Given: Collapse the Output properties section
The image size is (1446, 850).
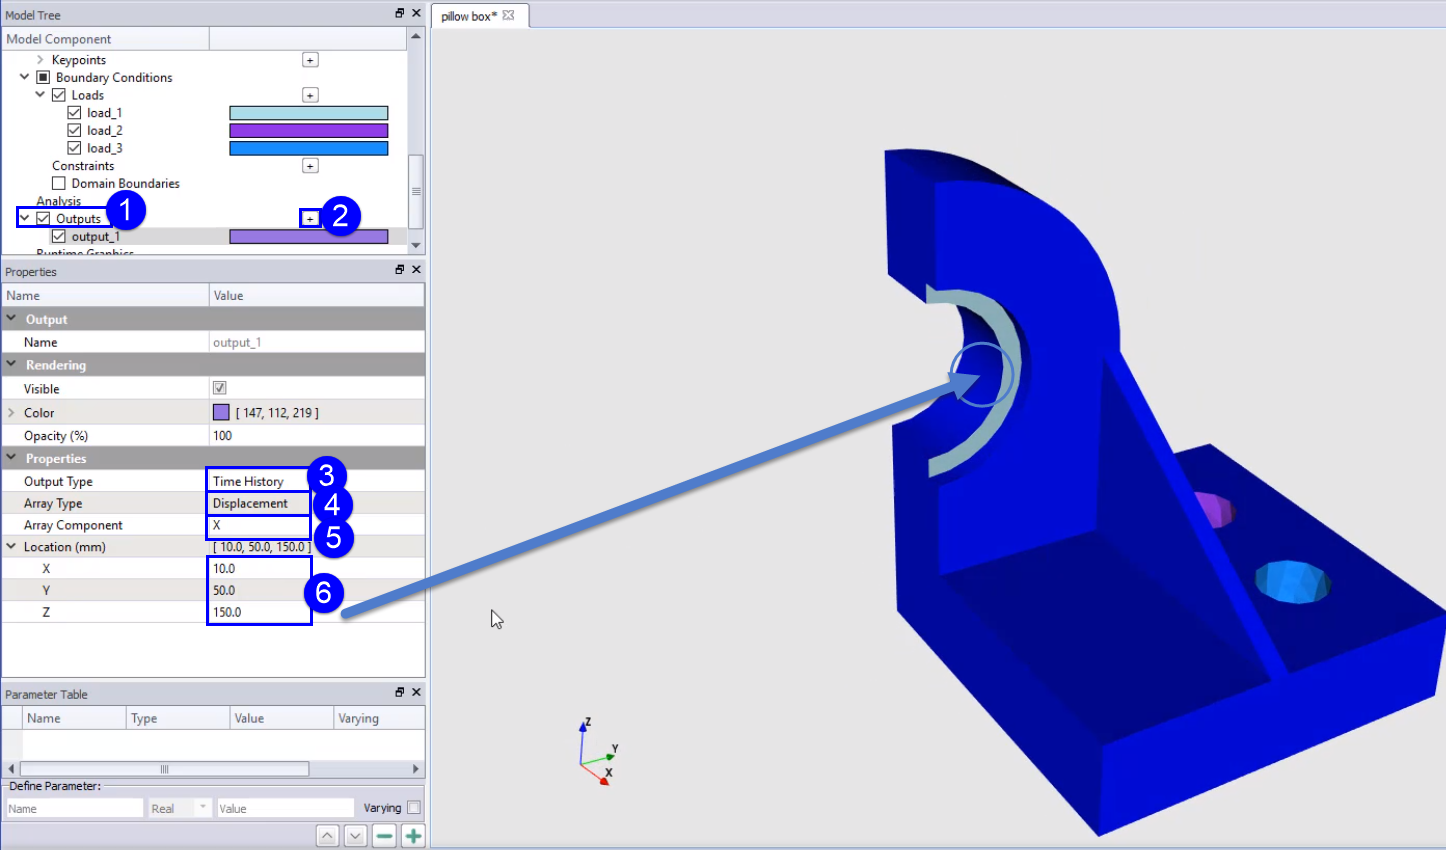Looking at the screenshot, I should (x=11, y=319).
